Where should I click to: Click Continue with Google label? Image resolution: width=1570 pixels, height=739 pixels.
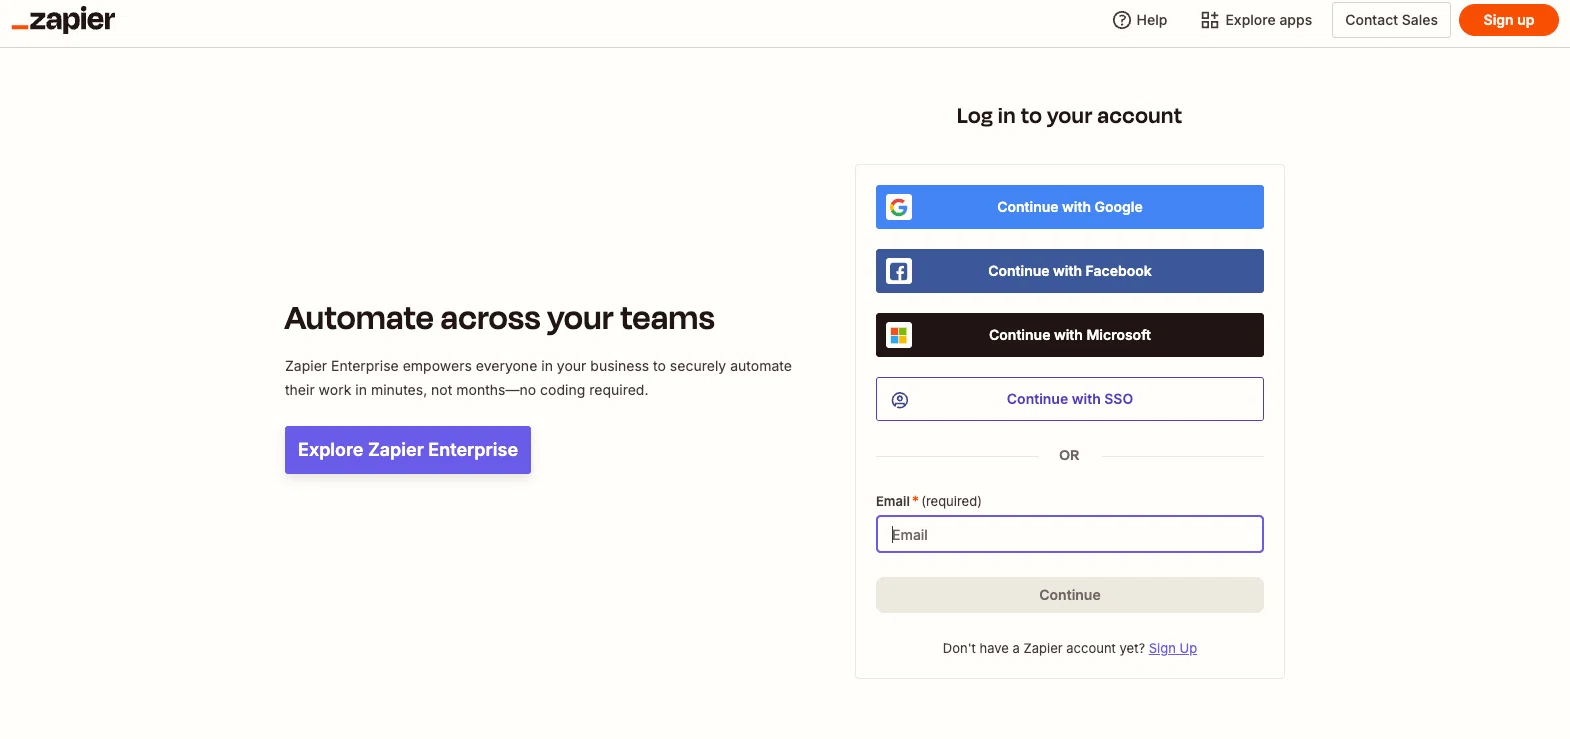click(x=1070, y=207)
